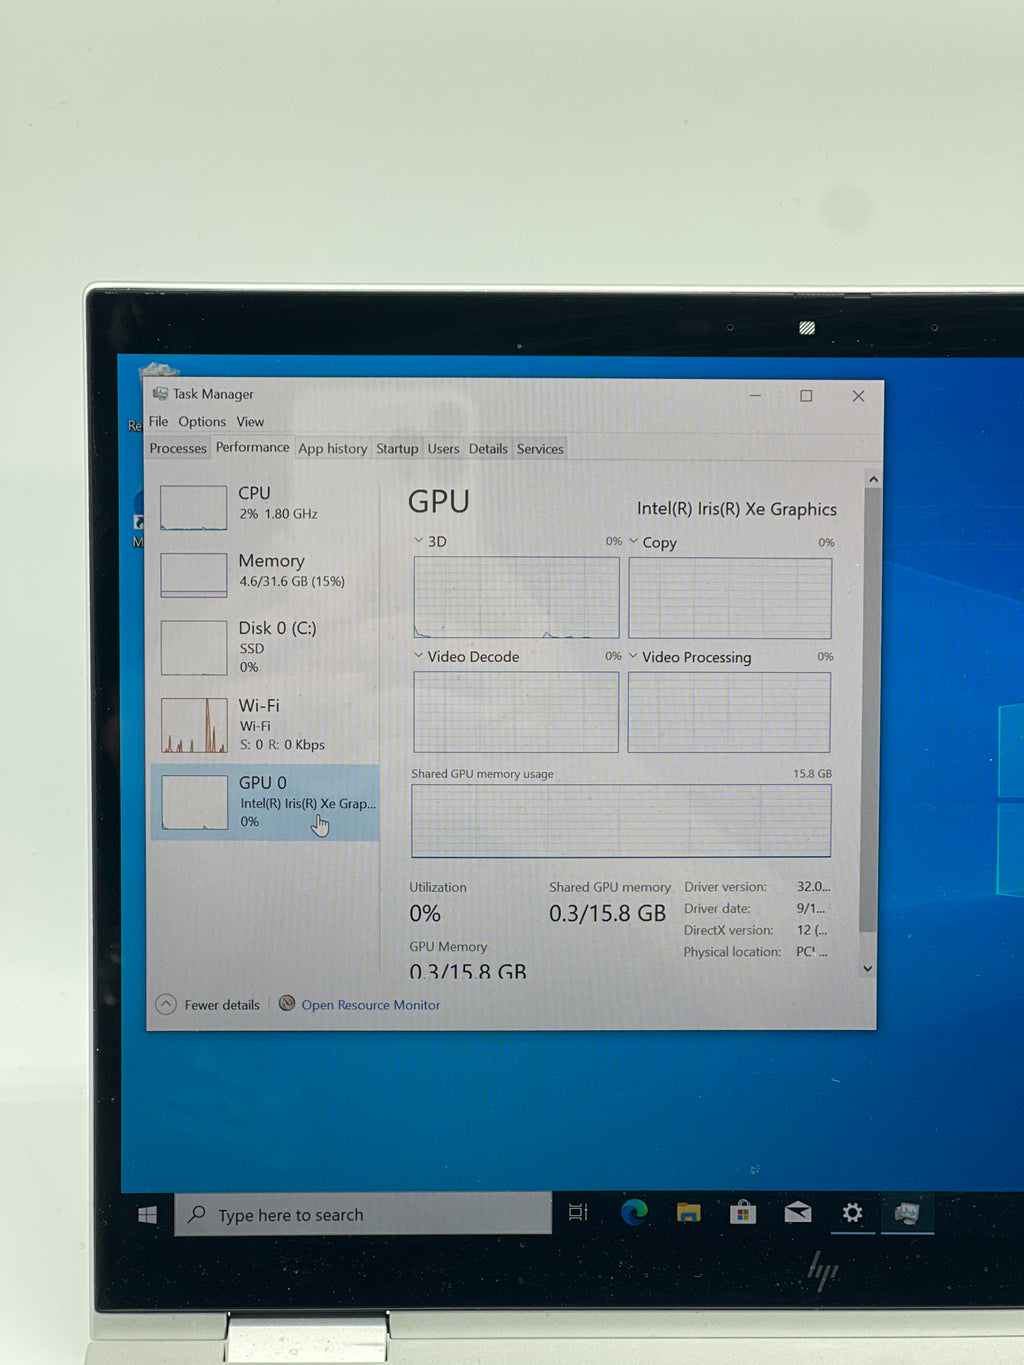1024x1365 pixels.
Task: Click the Physical location label
Action: (732, 952)
